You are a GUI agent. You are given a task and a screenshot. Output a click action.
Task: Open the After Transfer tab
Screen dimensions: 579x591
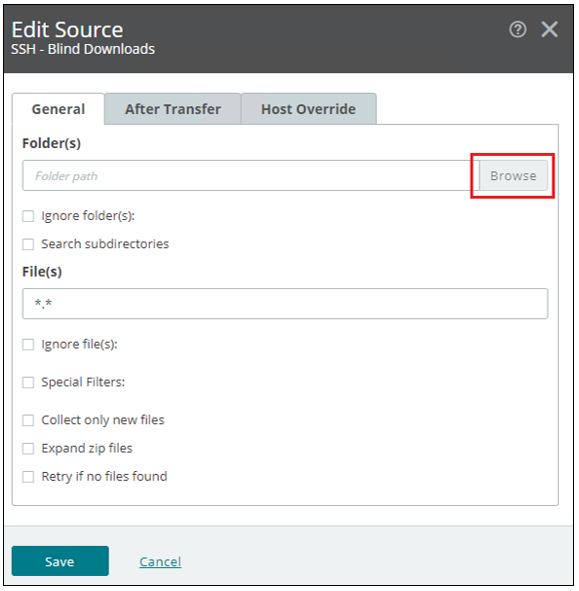coord(173,109)
